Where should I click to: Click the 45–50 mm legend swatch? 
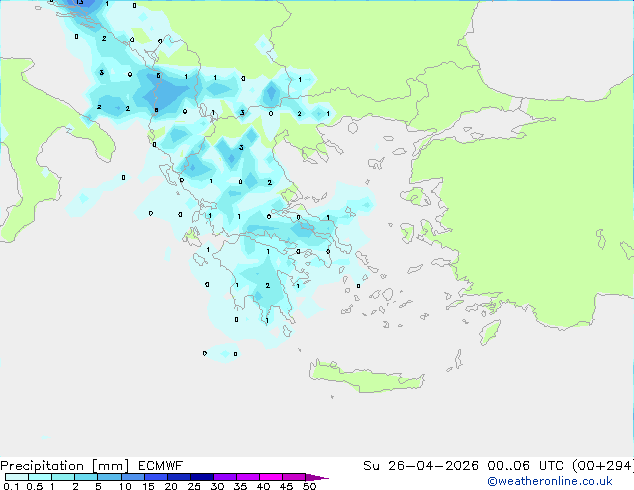pos(294,477)
